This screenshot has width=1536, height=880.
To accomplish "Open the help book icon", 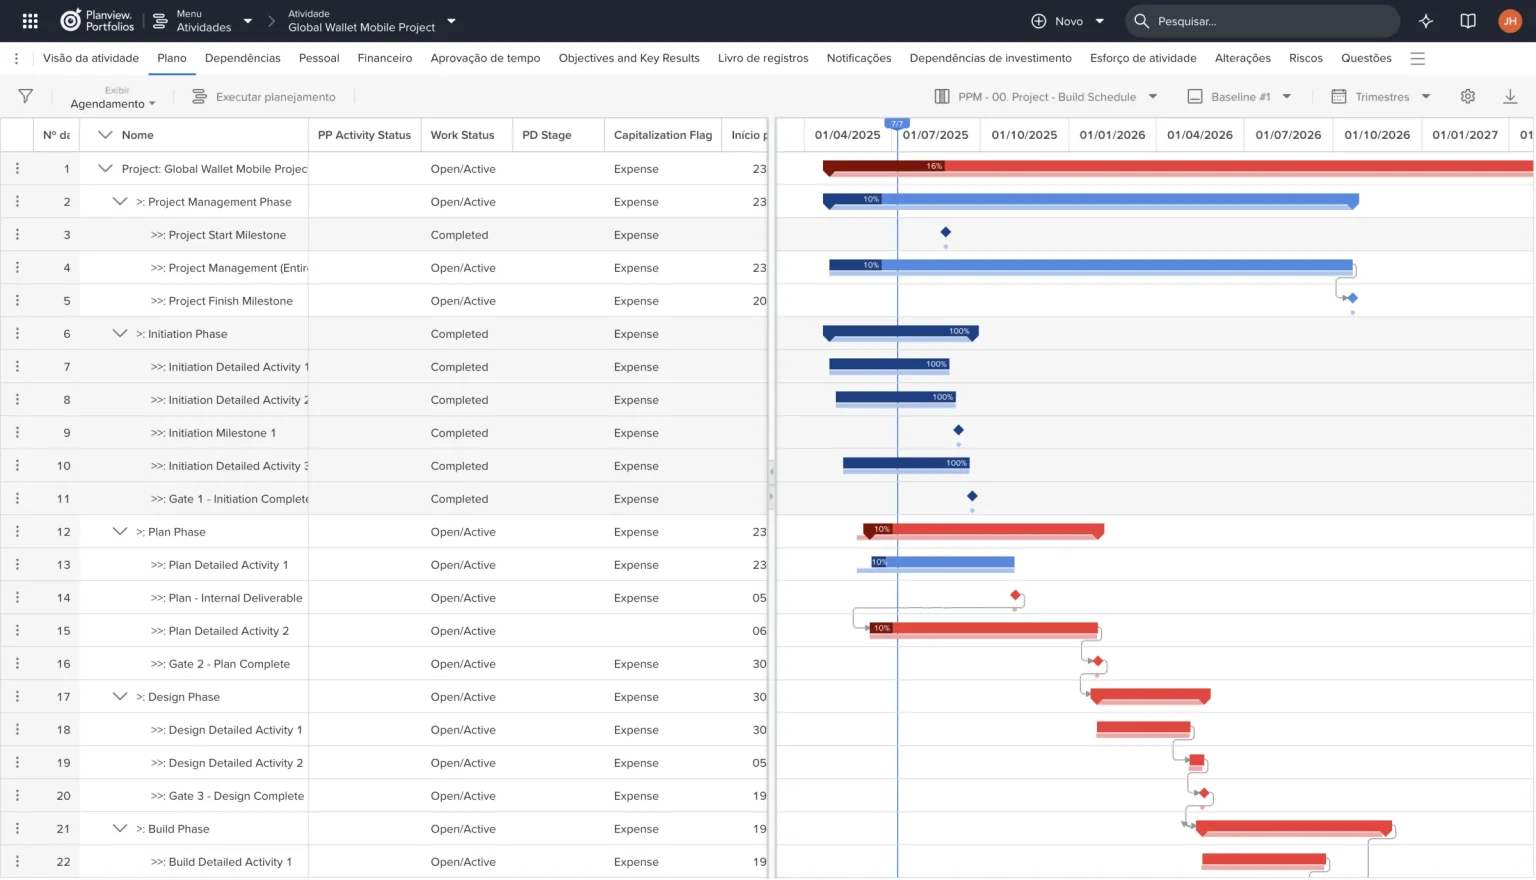I will 1468,21.
